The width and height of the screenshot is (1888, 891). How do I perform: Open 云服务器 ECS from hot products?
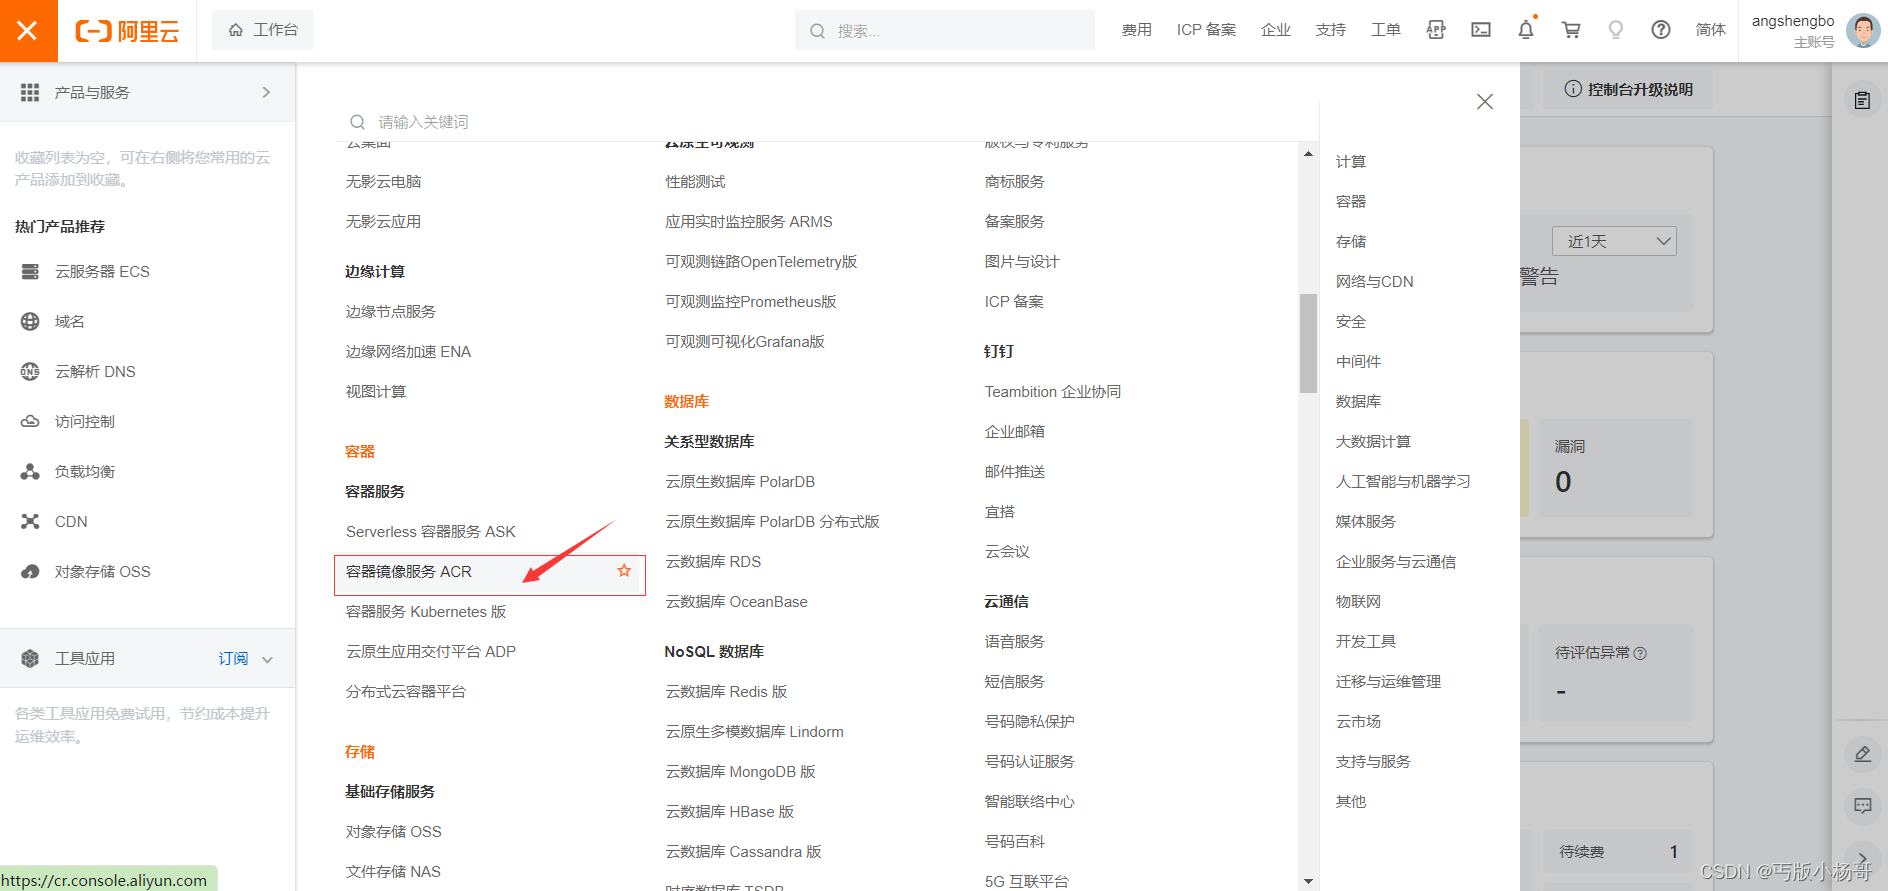tap(102, 272)
